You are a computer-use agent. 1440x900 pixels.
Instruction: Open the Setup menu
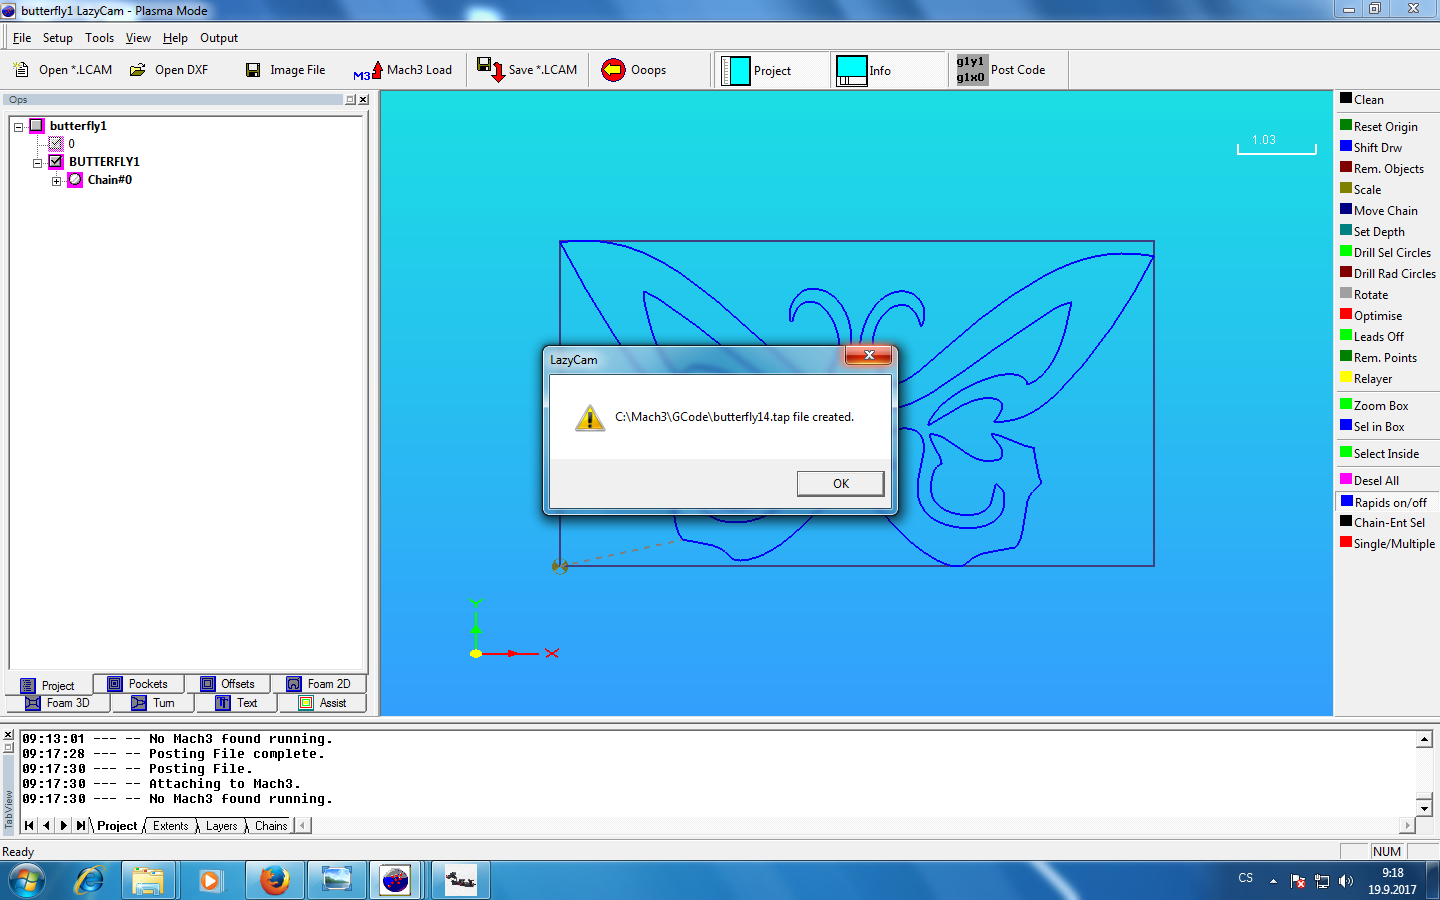tap(57, 38)
